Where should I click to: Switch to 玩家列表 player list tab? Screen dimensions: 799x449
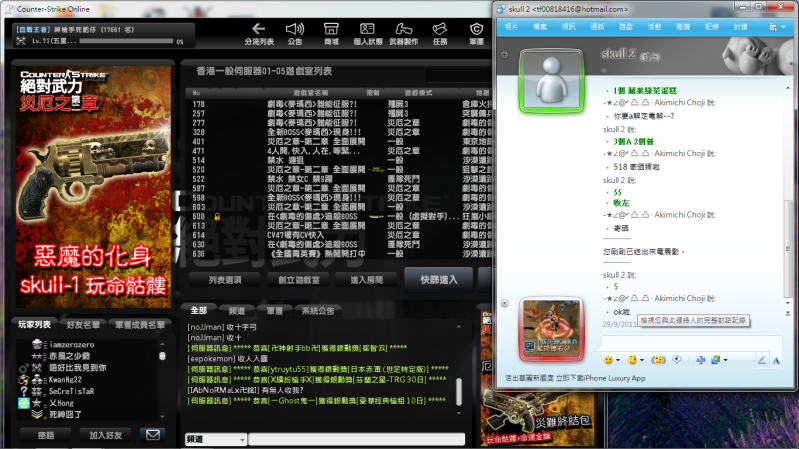[35, 325]
